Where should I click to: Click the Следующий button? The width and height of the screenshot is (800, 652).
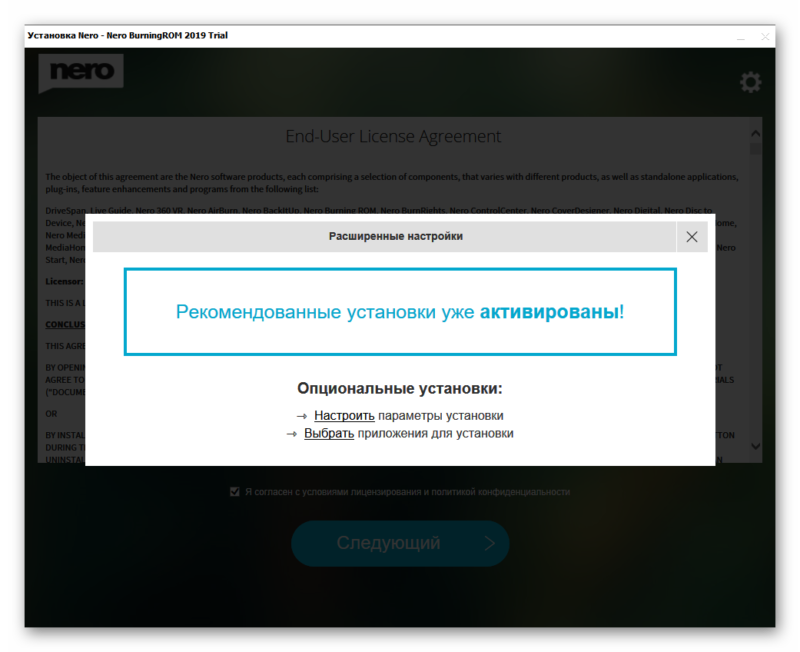(400, 543)
